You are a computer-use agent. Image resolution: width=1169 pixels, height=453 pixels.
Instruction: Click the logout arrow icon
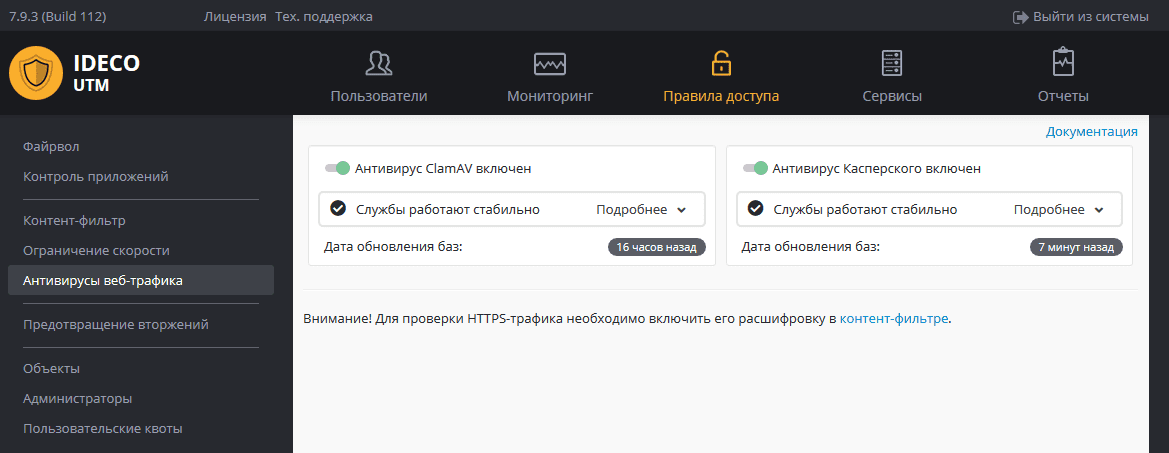(1020, 17)
